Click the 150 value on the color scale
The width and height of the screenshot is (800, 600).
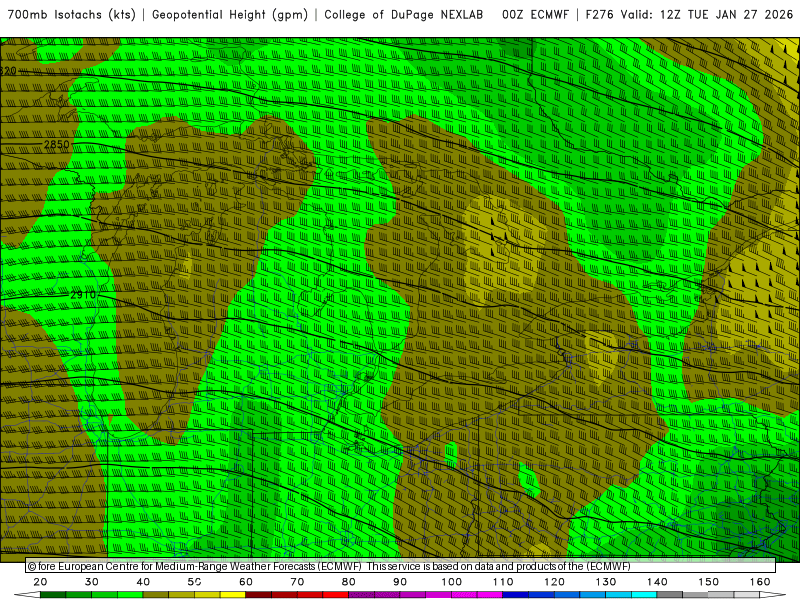[x=709, y=582]
